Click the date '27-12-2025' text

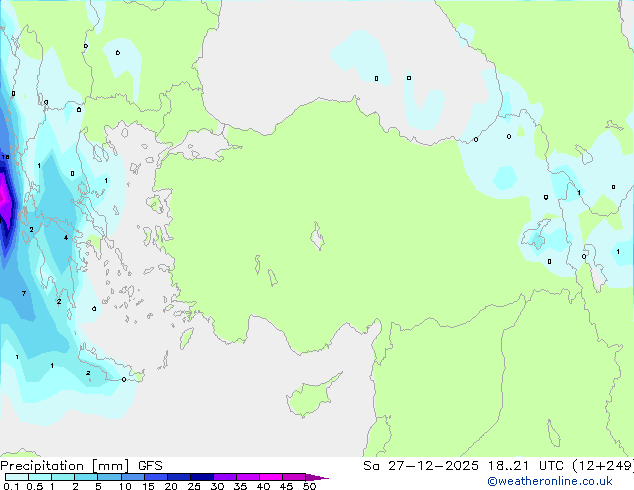point(433,466)
